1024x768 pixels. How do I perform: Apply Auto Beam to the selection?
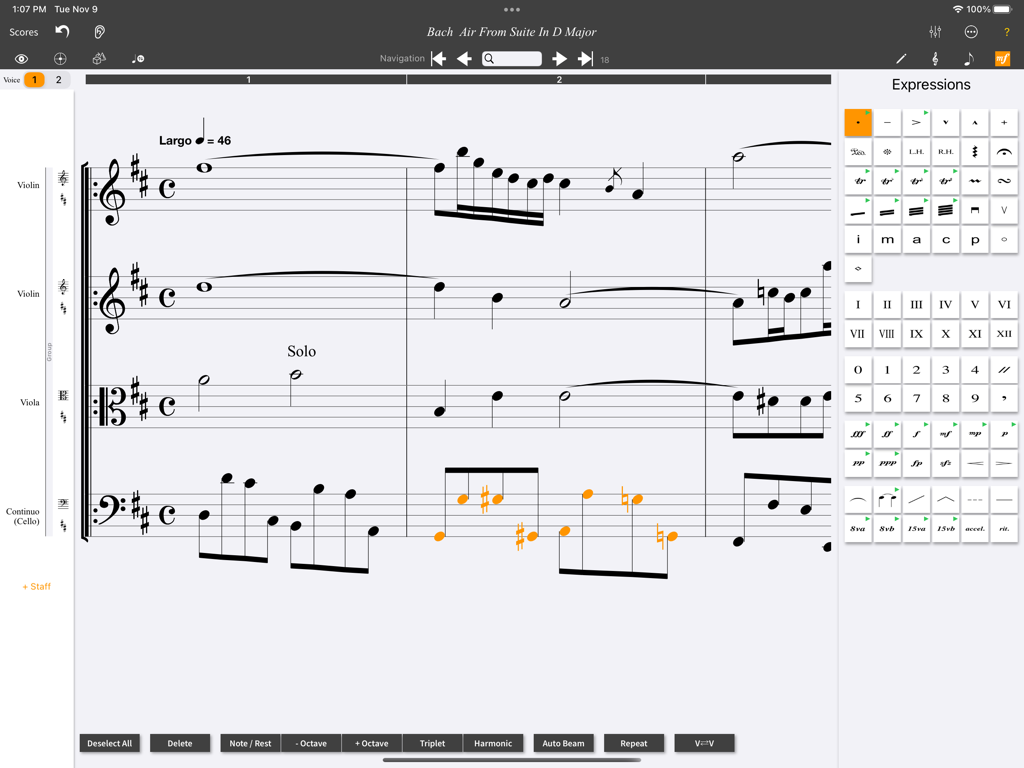point(561,742)
